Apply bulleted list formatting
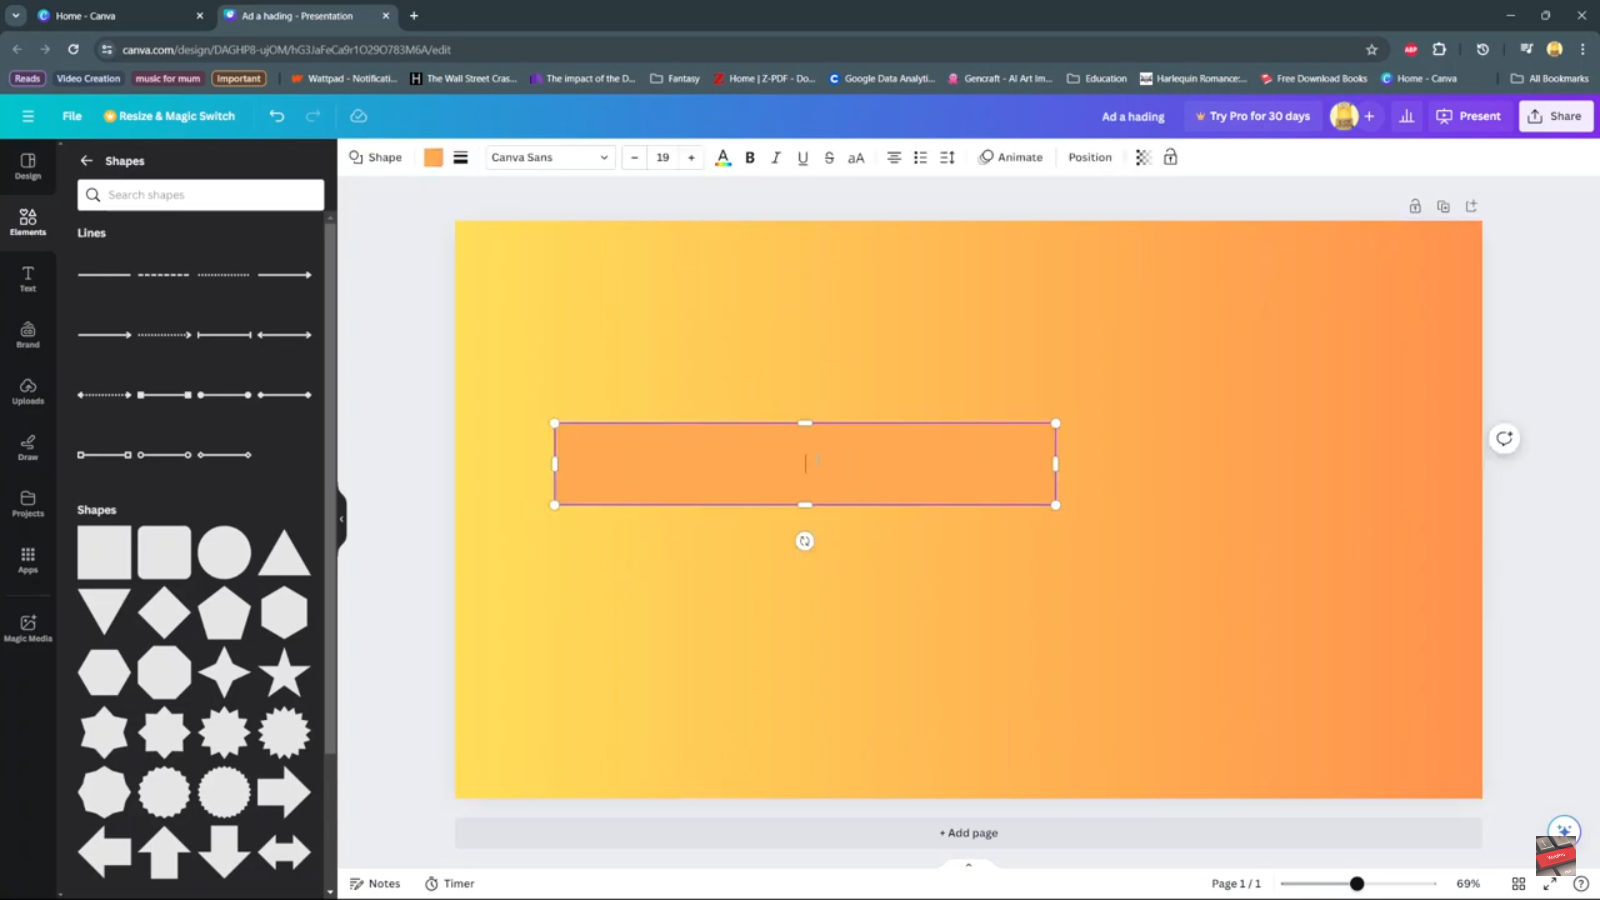The height and width of the screenshot is (900, 1600). [x=920, y=157]
